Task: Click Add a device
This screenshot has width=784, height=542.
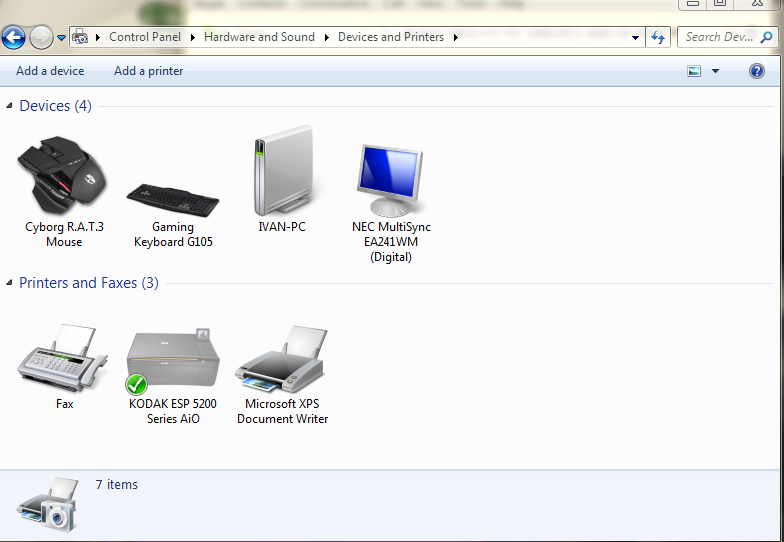Action: pos(50,71)
